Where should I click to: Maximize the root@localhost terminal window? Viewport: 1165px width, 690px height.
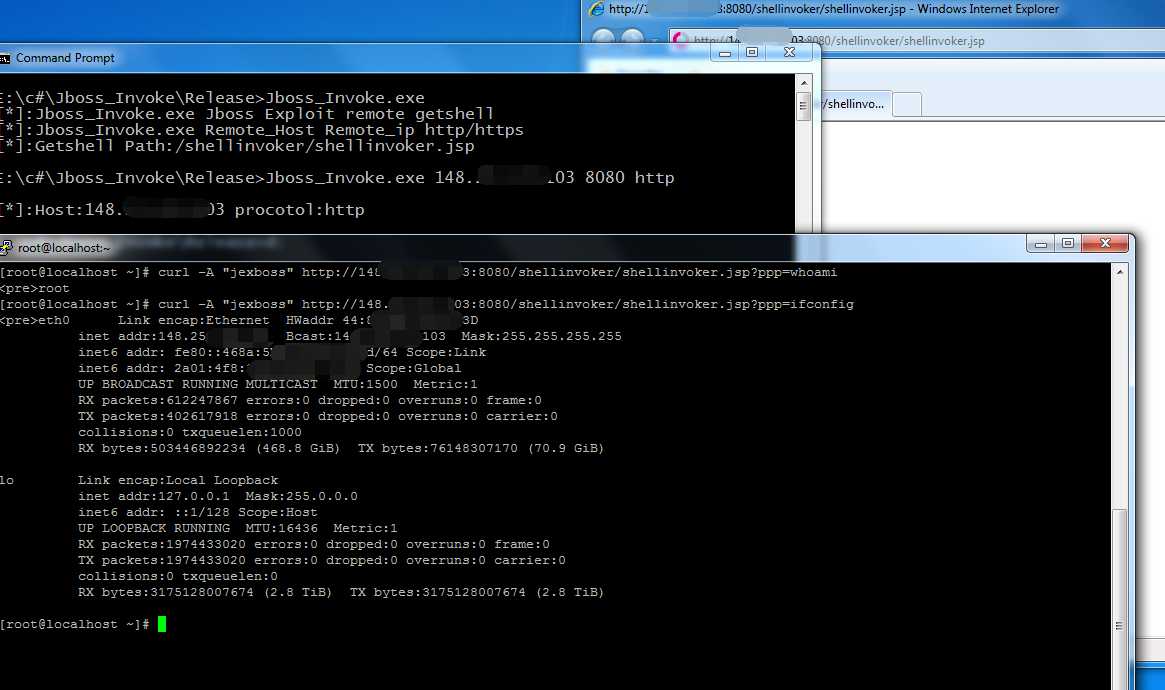point(1068,244)
